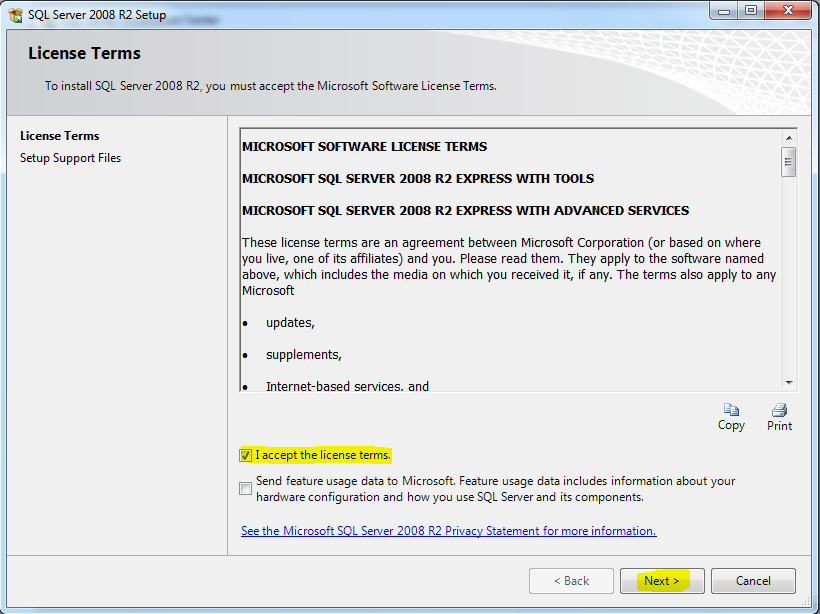The image size is (820, 614).
Task: Click the < Back button
Action: (x=571, y=581)
